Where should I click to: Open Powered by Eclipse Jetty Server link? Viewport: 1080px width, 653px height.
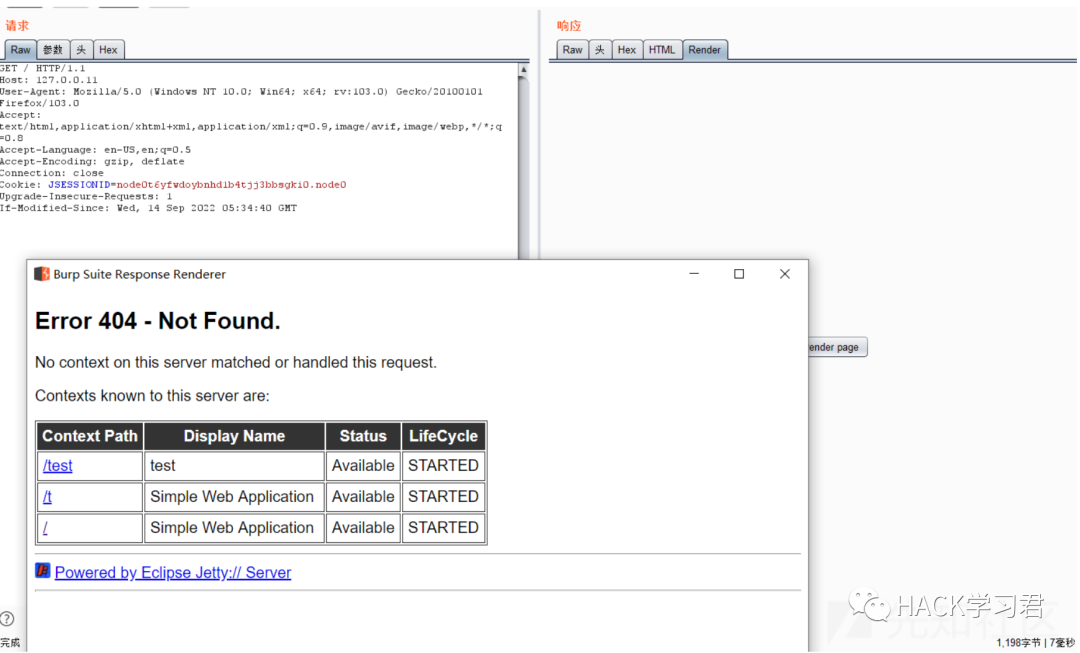[x=173, y=572]
